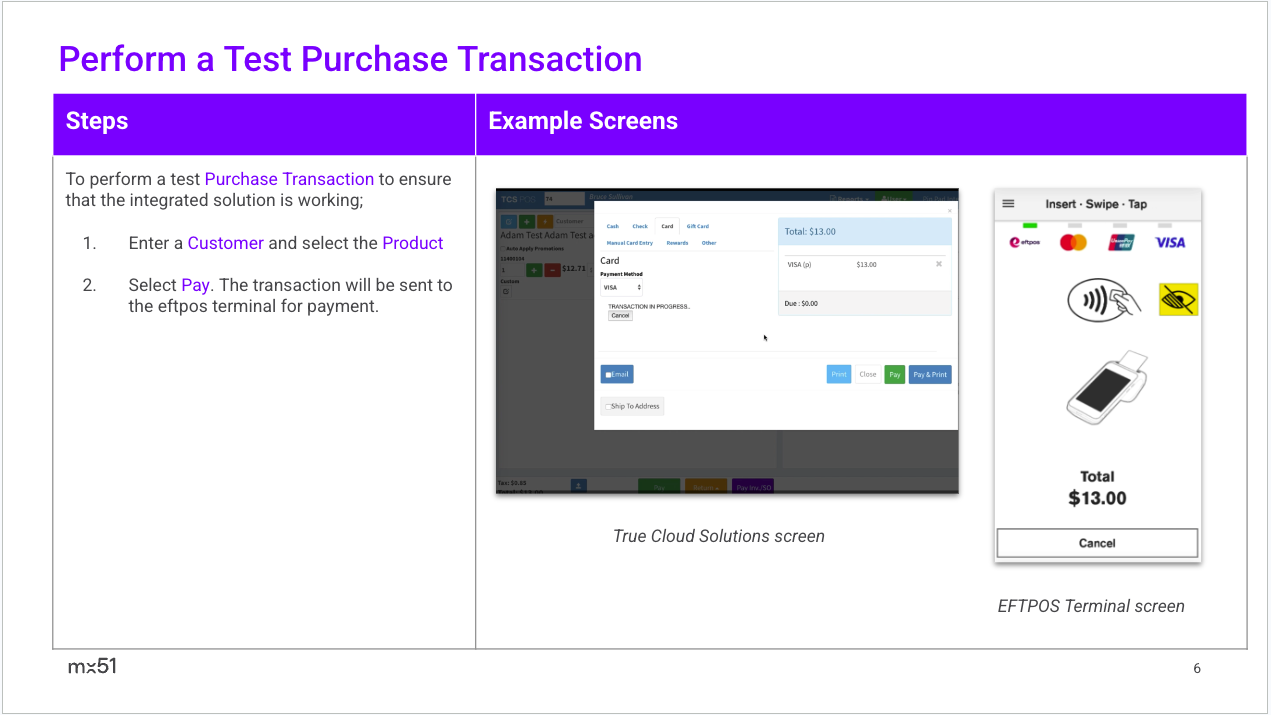Remove the VISA (p) payment line
Image resolution: width=1271 pixels, height=715 pixels.
(938, 264)
